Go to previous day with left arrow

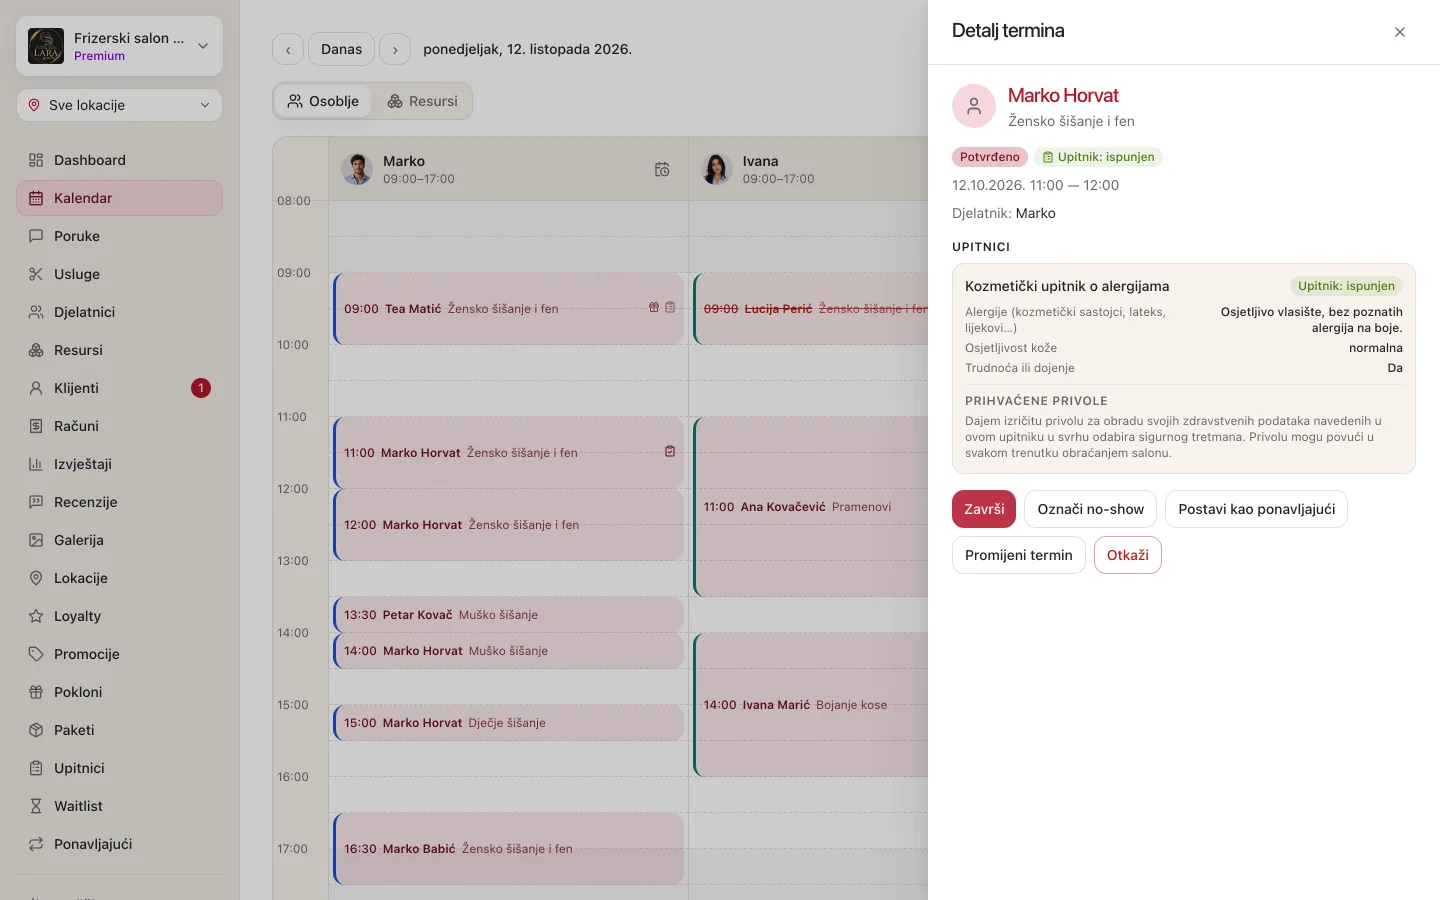tap(288, 49)
